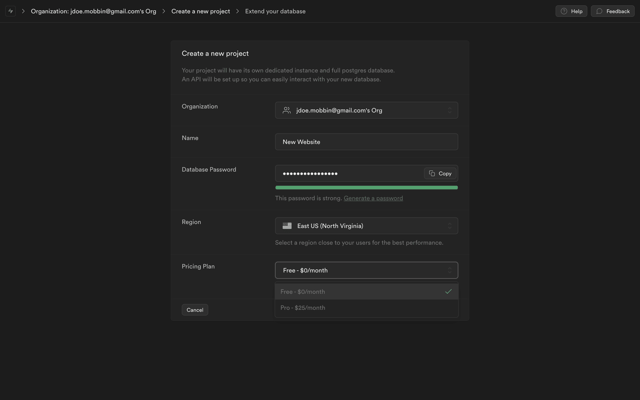Image resolution: width=640 pixels, height=400 pixels.
Task: Go to Organization breadcrumb link
Action: 93,11
